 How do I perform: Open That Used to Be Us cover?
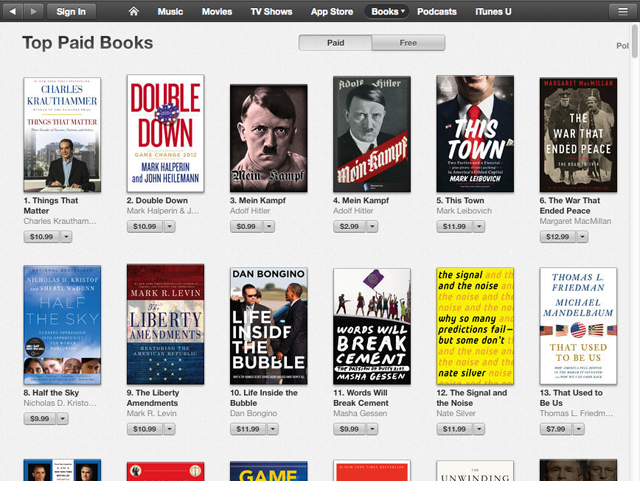click(x=578, y=326)
